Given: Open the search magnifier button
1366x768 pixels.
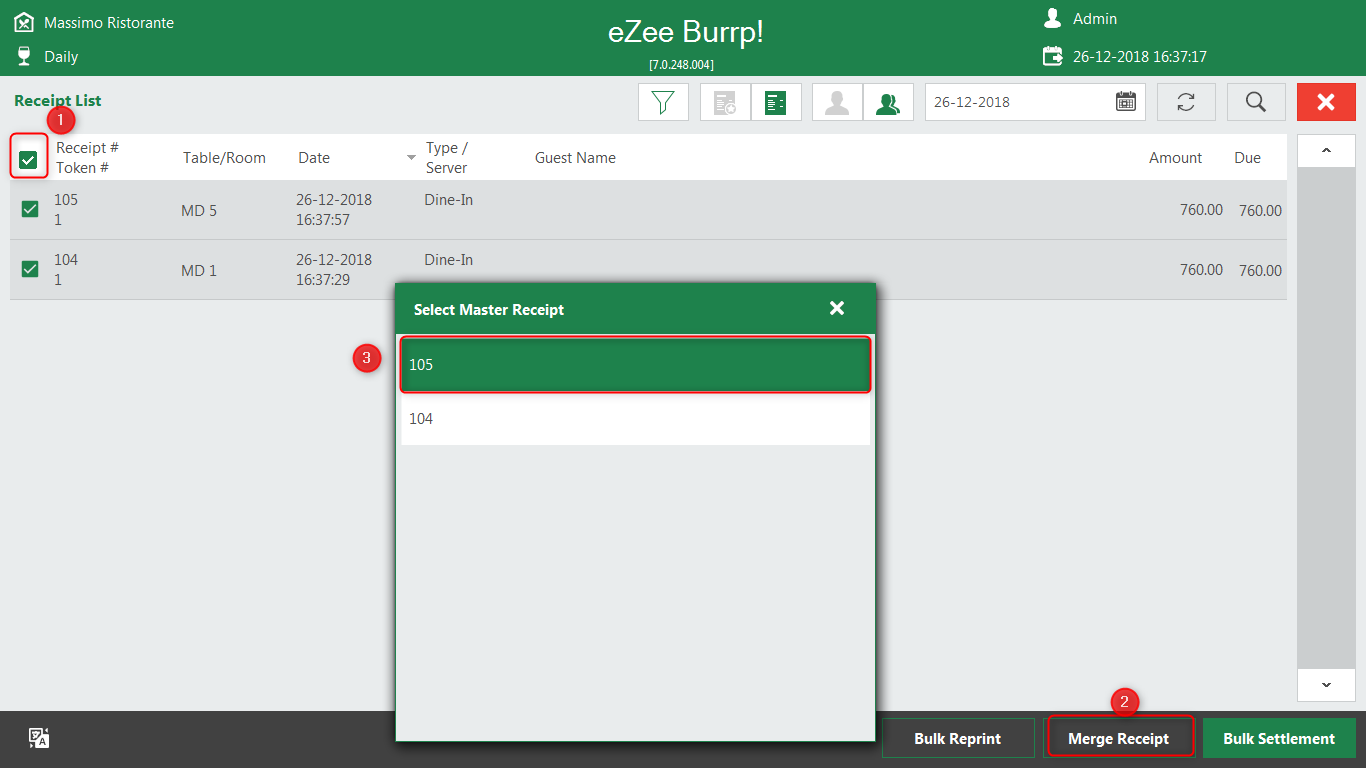Looking at the screenshot, I should click(x=1256, y=102).
